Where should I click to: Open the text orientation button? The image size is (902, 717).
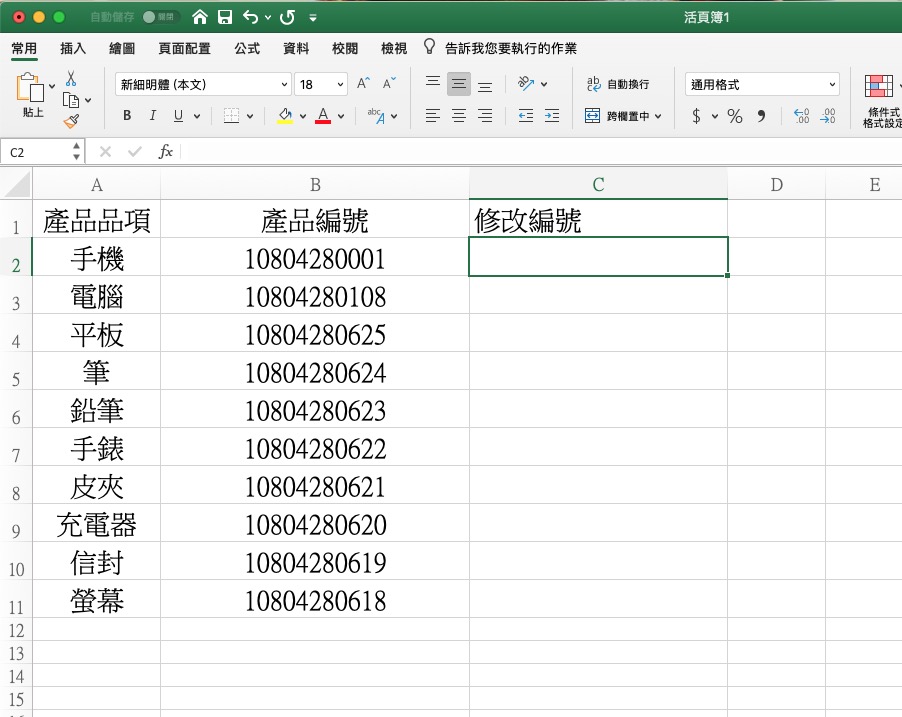[525, 84]
